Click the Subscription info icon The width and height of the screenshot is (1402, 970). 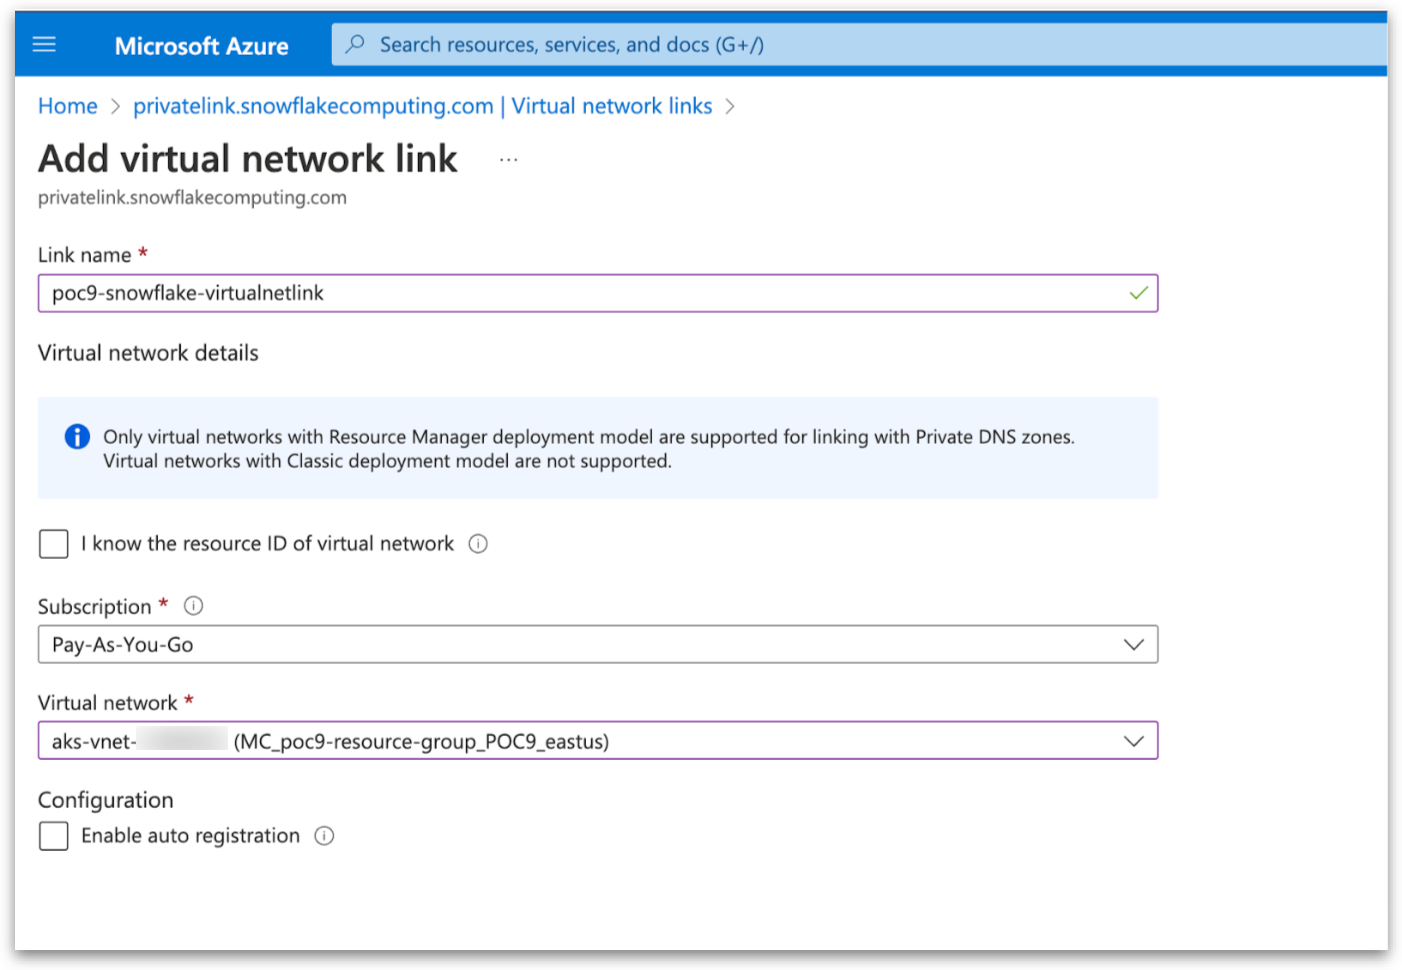point(194,606)
